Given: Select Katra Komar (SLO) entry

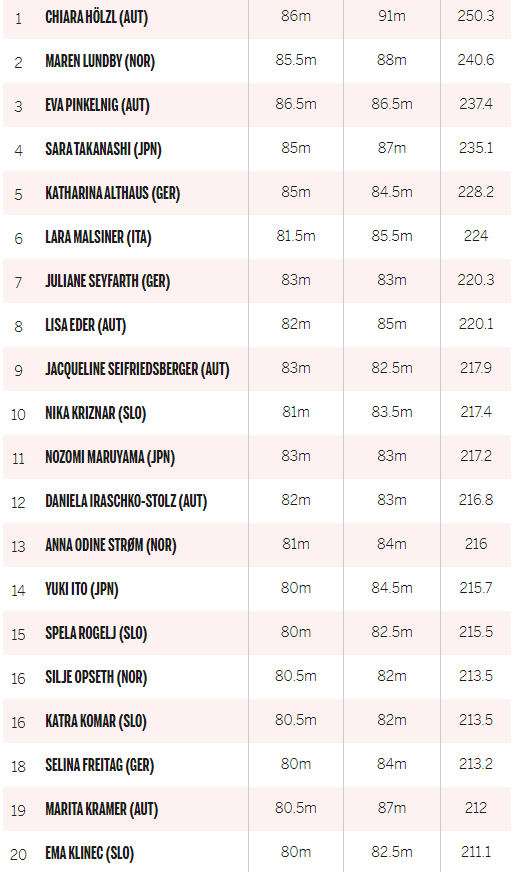Looking at the screenshot, I should point(96,721).
